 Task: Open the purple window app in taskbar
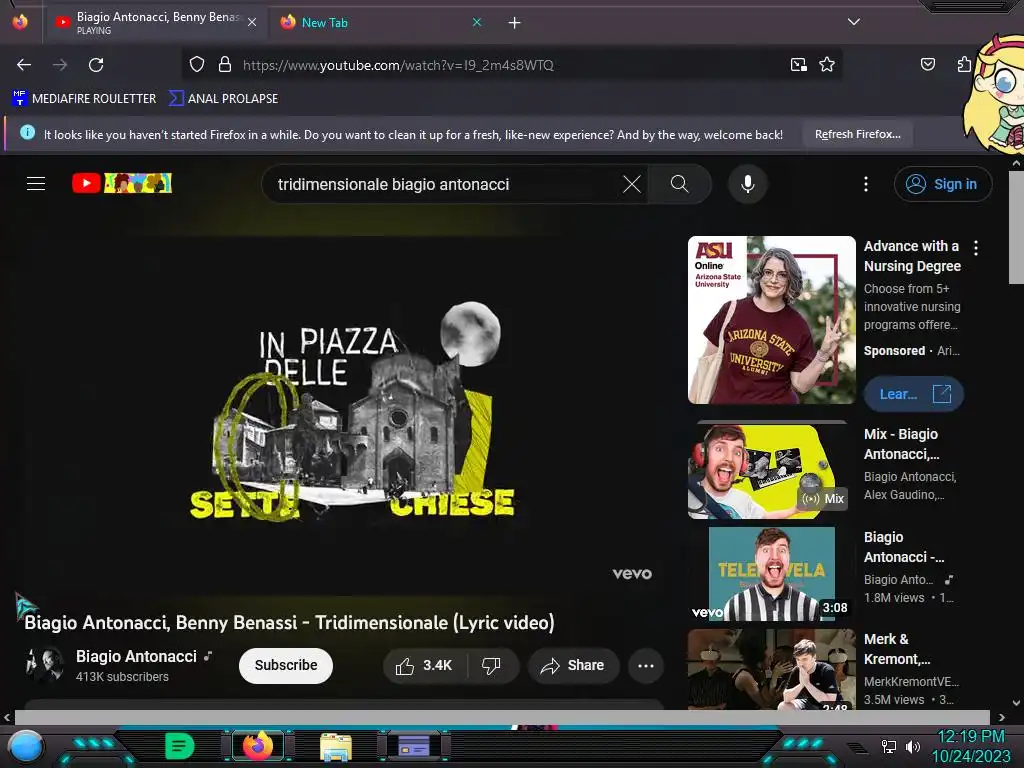pyautogui.click(x=414, y=746)
